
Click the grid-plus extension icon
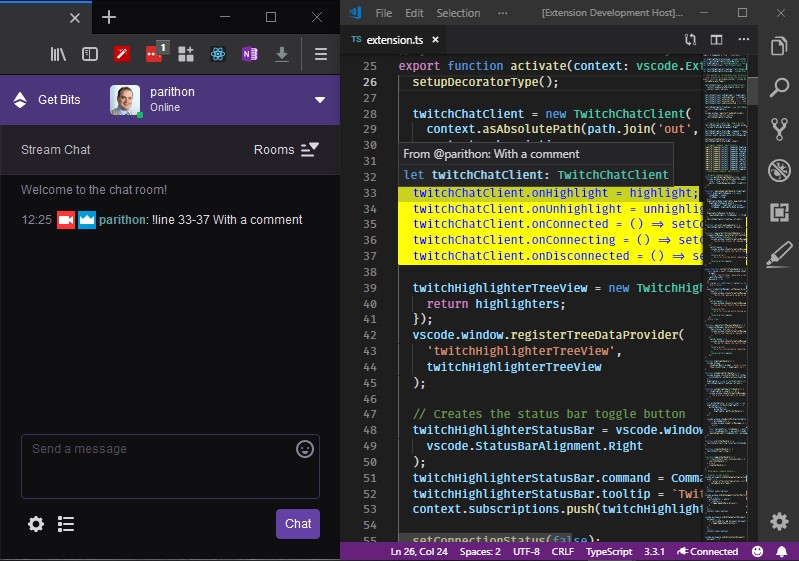click(186, 54)
